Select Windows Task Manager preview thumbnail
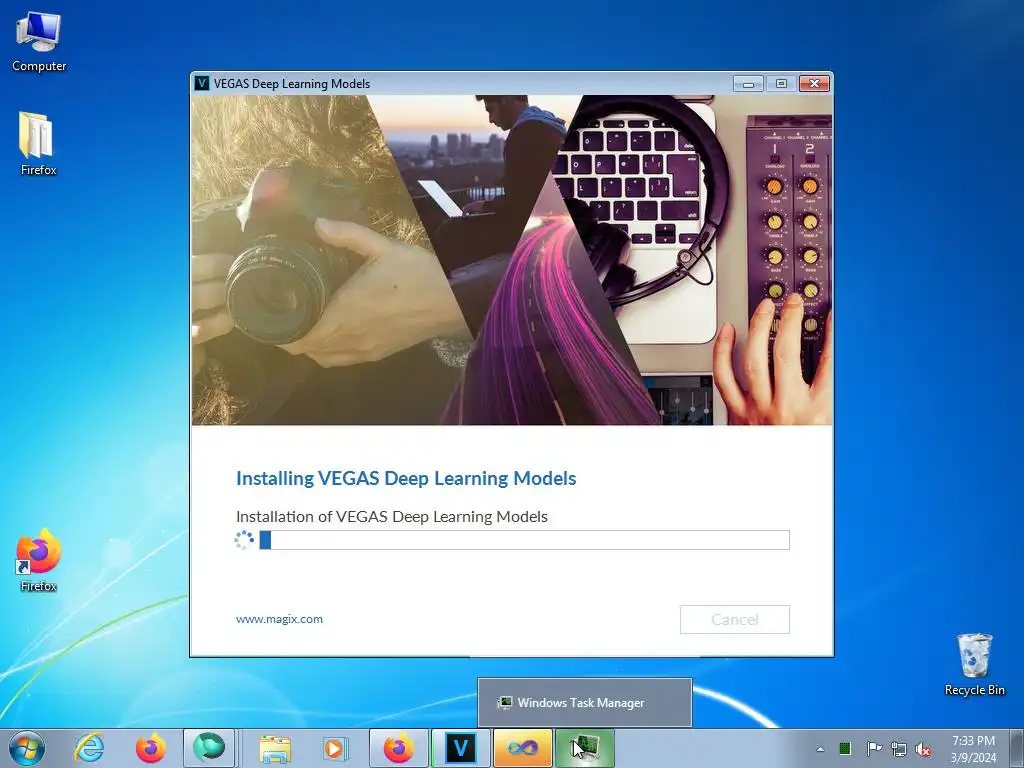The image size is (1024, 768). 584,703
